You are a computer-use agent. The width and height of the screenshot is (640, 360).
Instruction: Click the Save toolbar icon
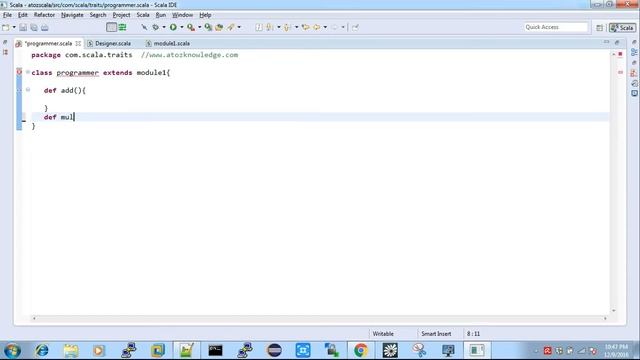pyautogui.click(x=23, y=27)
